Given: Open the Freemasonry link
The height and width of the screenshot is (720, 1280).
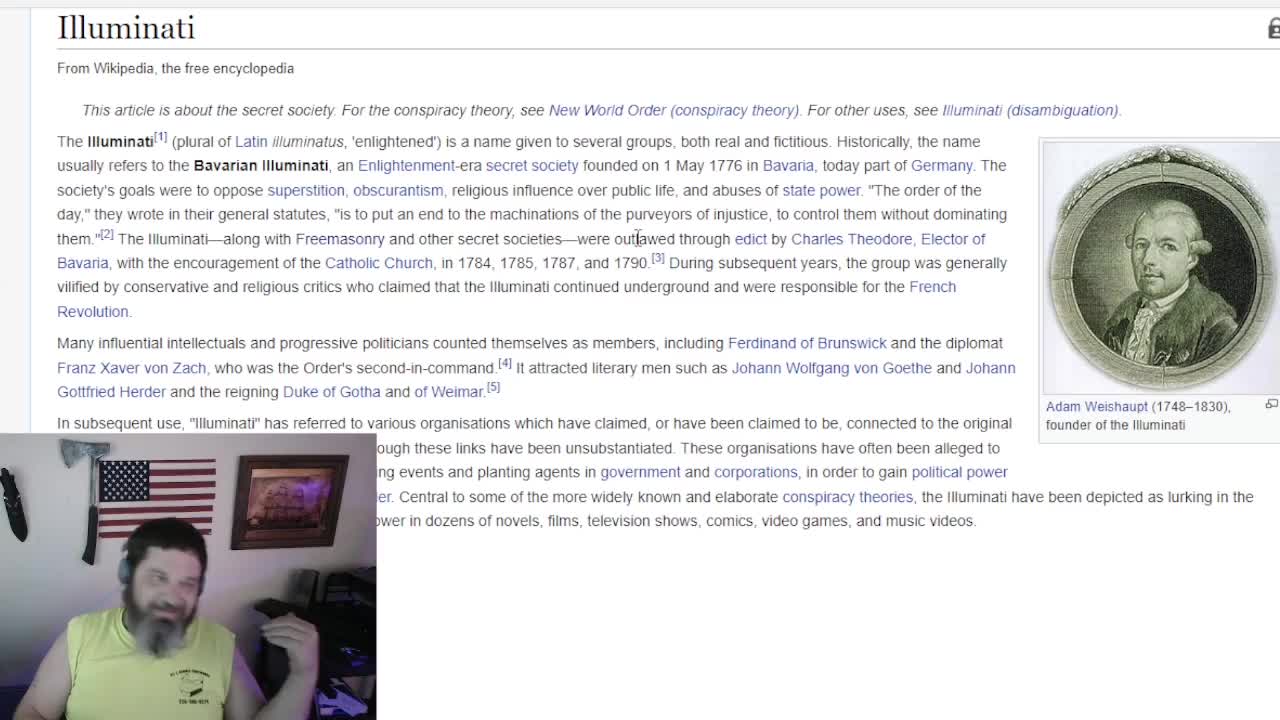Looking at the screenshot, I should 340,239.
